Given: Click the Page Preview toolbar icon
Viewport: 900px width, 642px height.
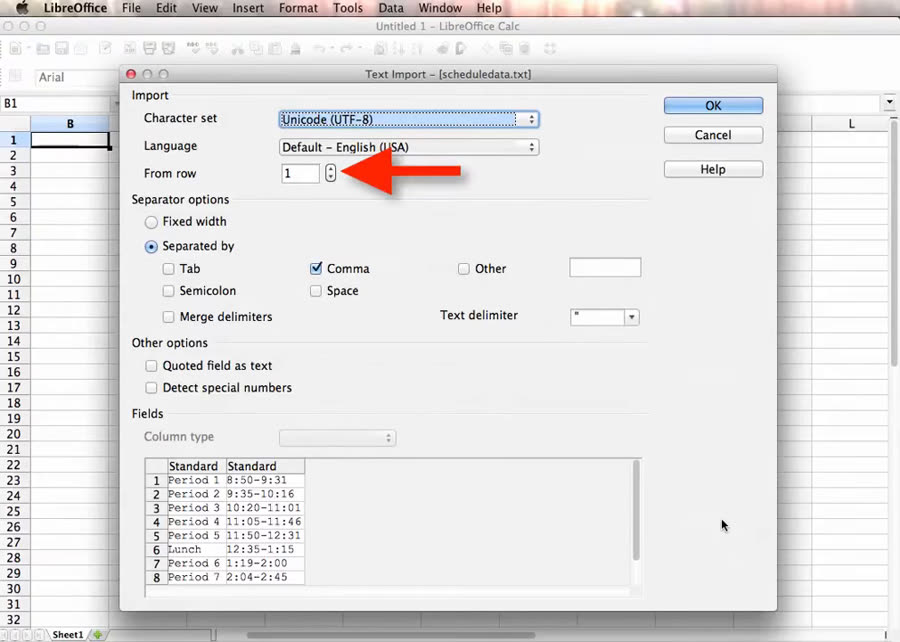Looking at the screenshot, I should (x=168, y=49).
